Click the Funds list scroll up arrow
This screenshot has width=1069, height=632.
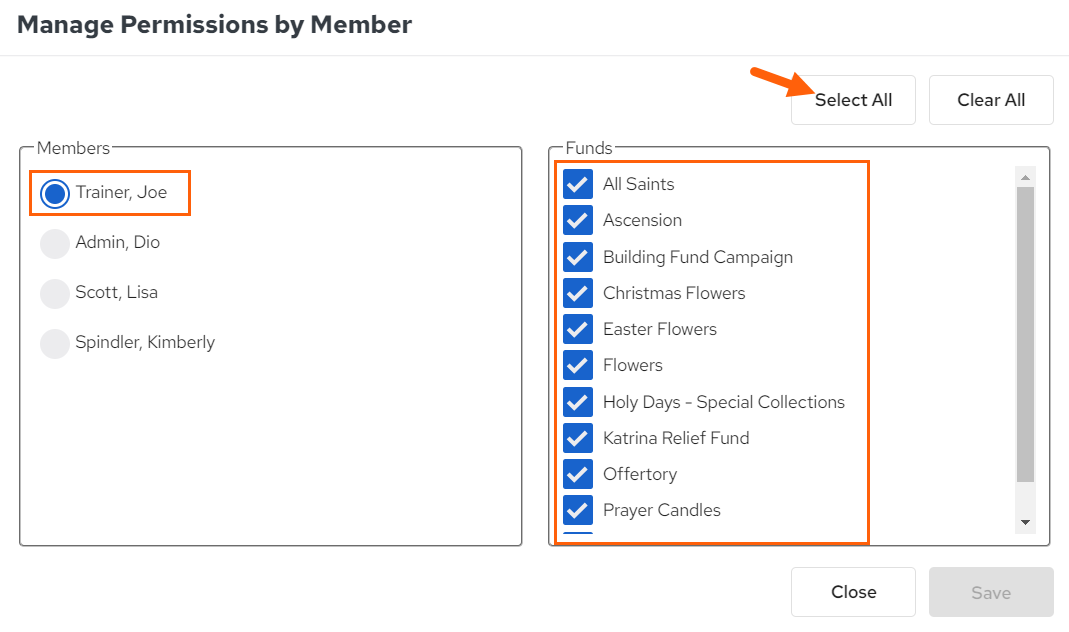1025,177
